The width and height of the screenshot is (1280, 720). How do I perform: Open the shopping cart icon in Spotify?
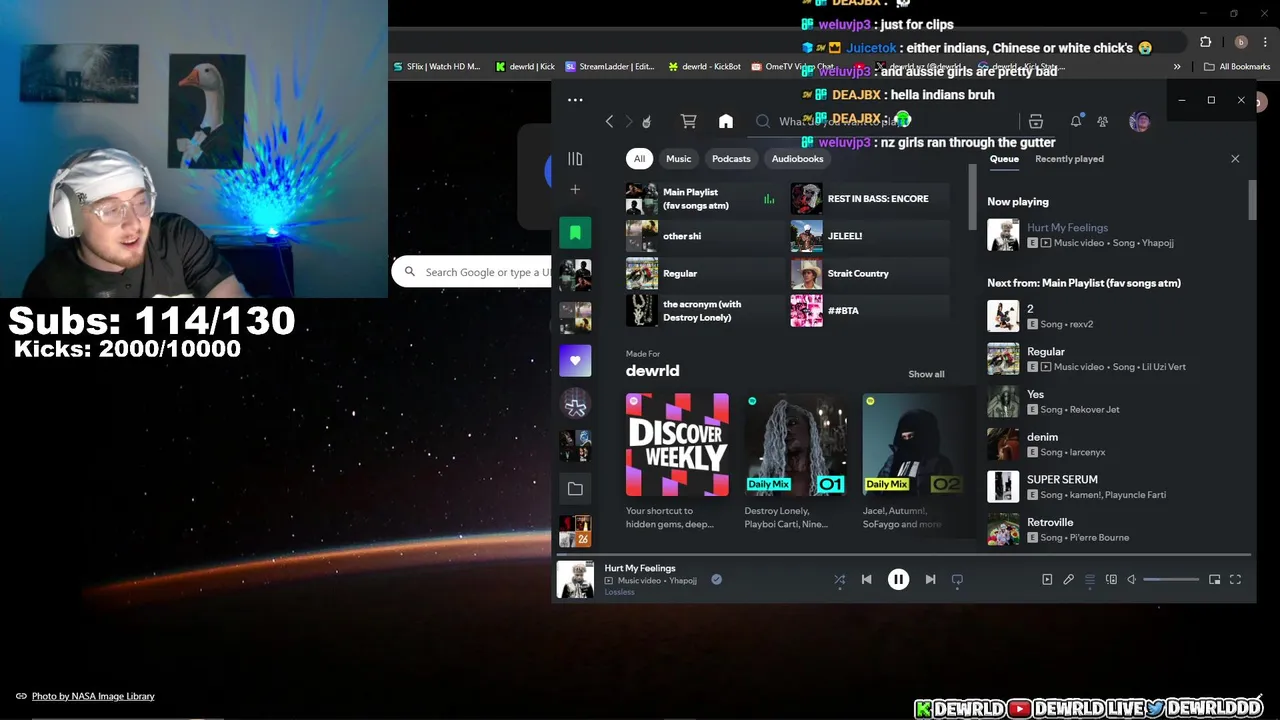coord(688,121)
